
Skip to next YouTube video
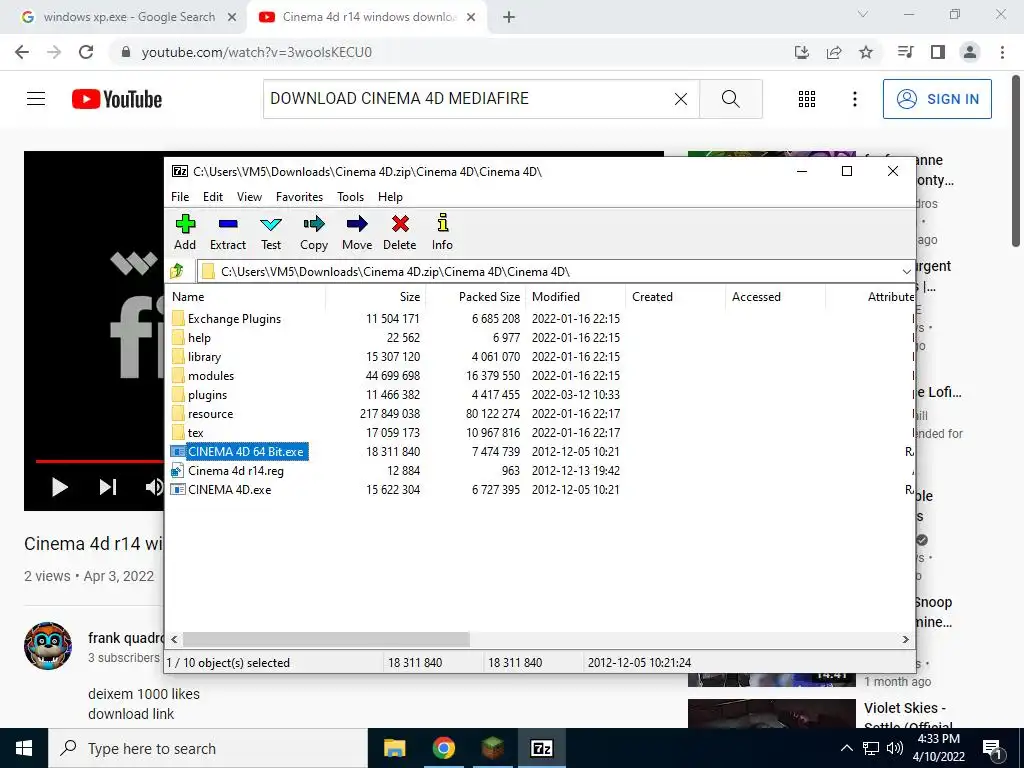tap(108, 487)
